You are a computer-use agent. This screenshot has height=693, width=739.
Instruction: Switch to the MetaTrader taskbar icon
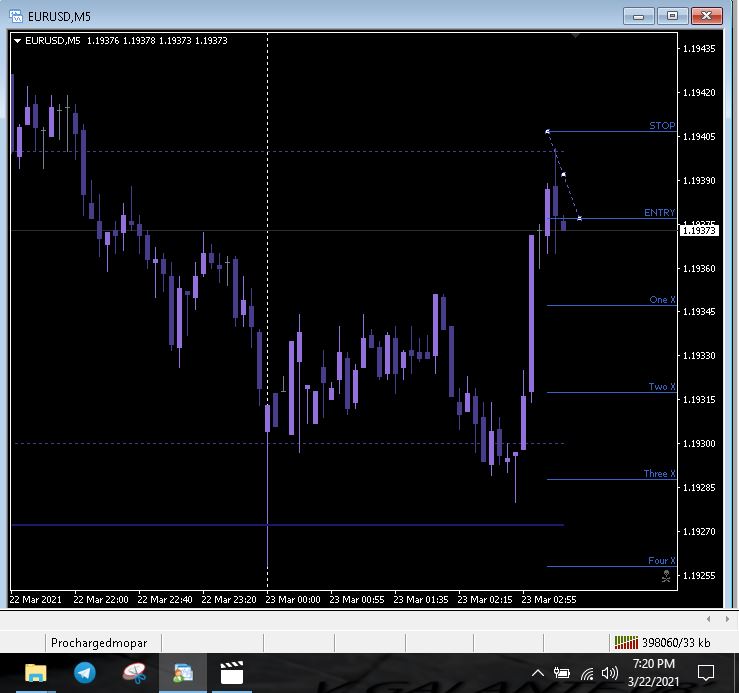[183, 673]
